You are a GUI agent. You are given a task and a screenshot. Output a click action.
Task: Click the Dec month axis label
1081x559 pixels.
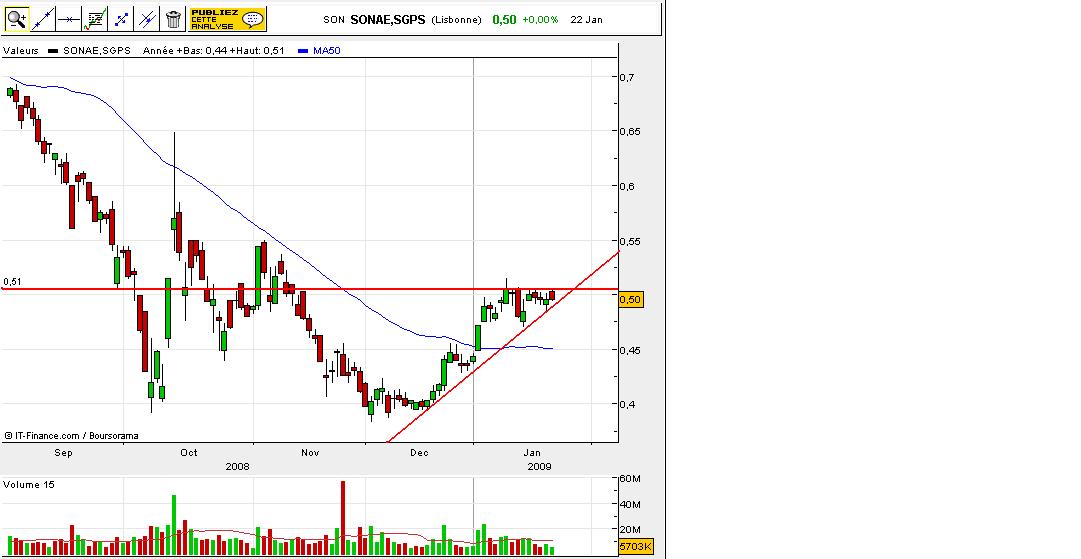pyautogui.click(x=419, y=453)
